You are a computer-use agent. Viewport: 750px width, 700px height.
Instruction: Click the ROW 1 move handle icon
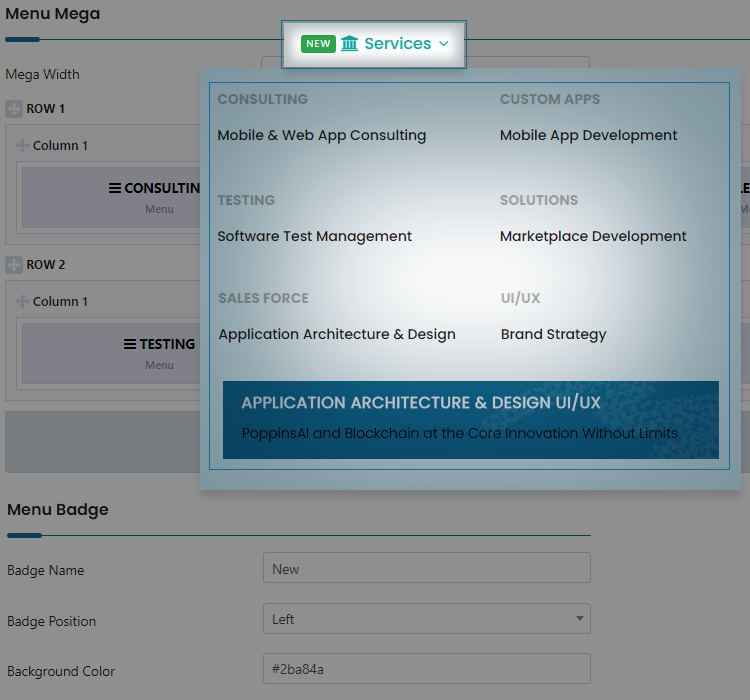coord(14,109)
